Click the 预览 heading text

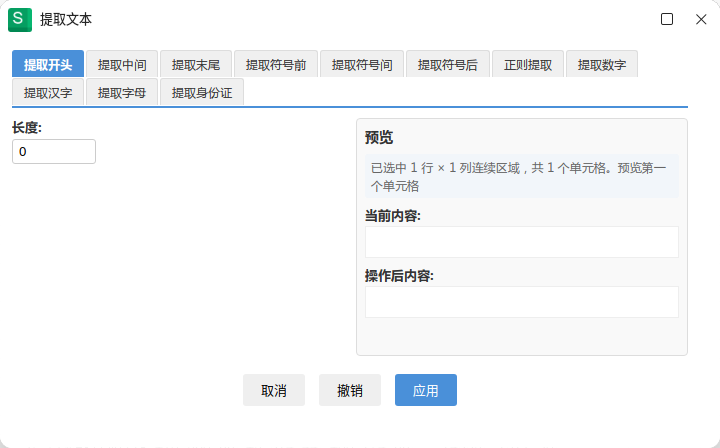pos(379,137)
